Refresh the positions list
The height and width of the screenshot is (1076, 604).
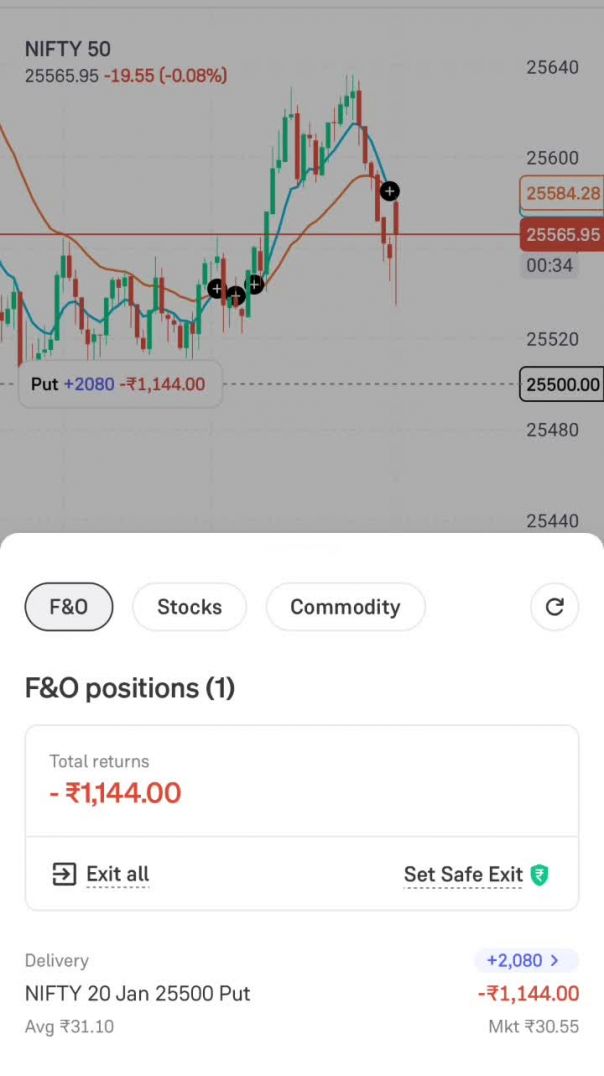[x=554, y=606]
